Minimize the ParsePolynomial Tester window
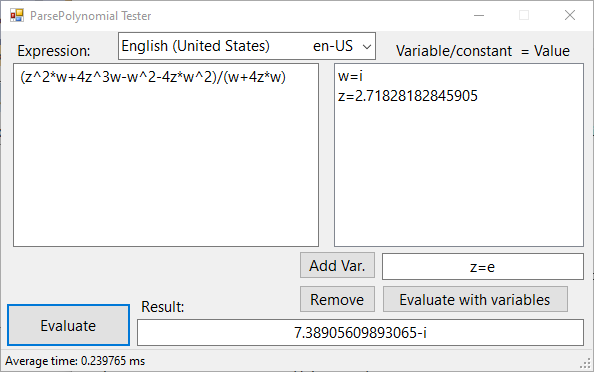The image size is (594, 372). tap(479, 16)
